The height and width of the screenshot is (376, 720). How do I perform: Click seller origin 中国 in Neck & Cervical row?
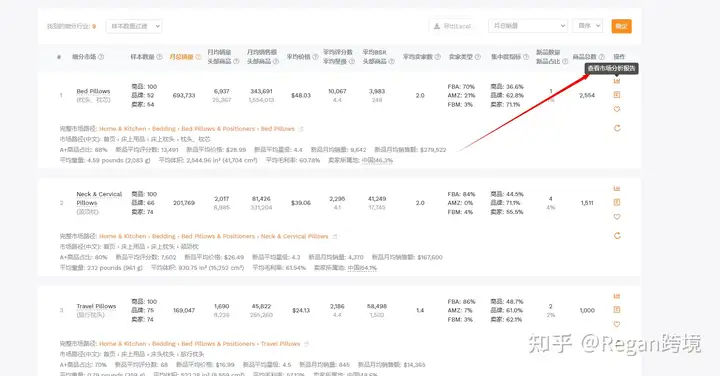click(362, 268)
